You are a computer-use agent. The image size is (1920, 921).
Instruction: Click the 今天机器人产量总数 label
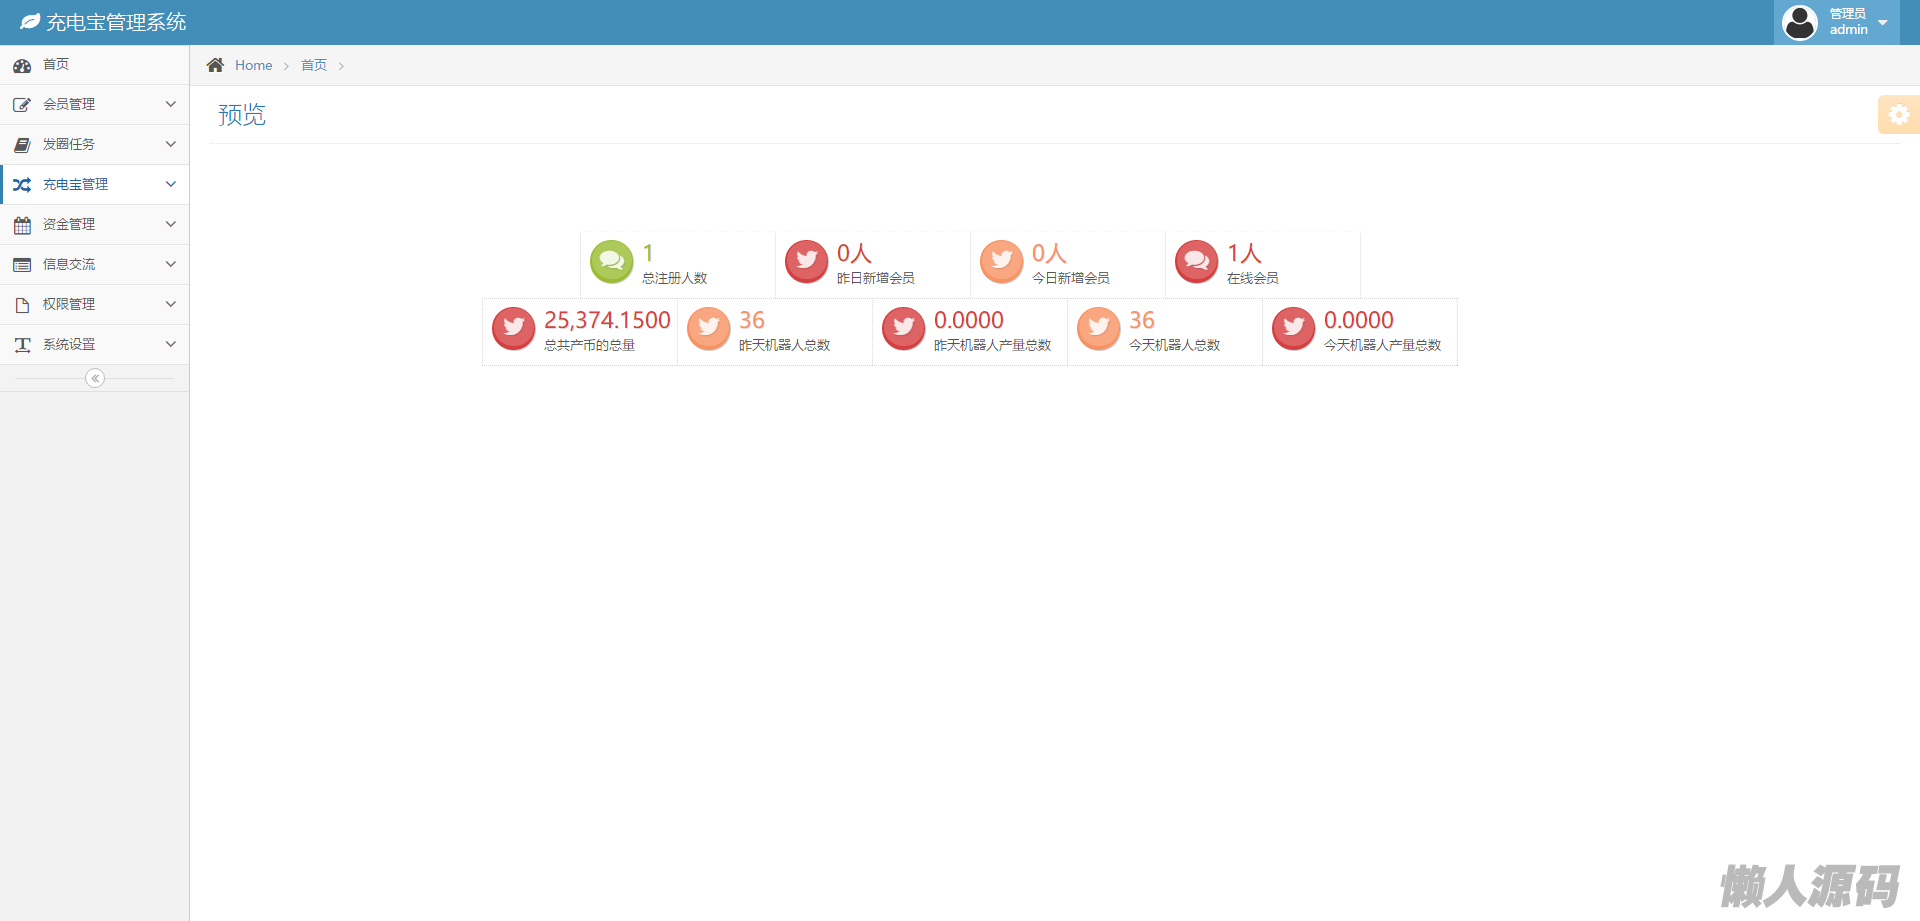tap(1382, 345)
